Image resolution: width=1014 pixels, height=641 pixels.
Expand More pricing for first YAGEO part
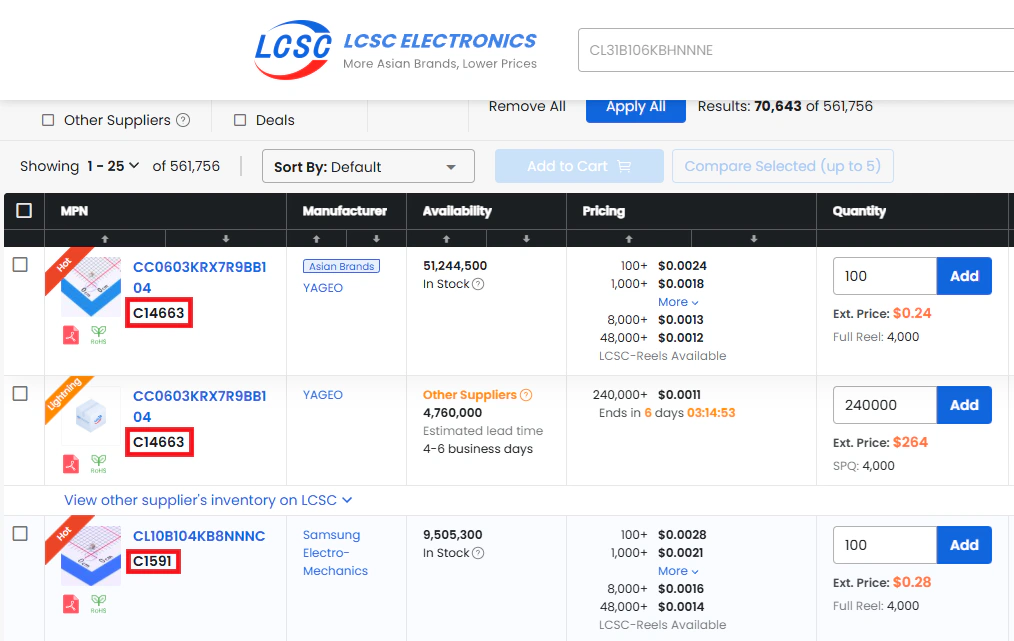click(x=678, y=302)
